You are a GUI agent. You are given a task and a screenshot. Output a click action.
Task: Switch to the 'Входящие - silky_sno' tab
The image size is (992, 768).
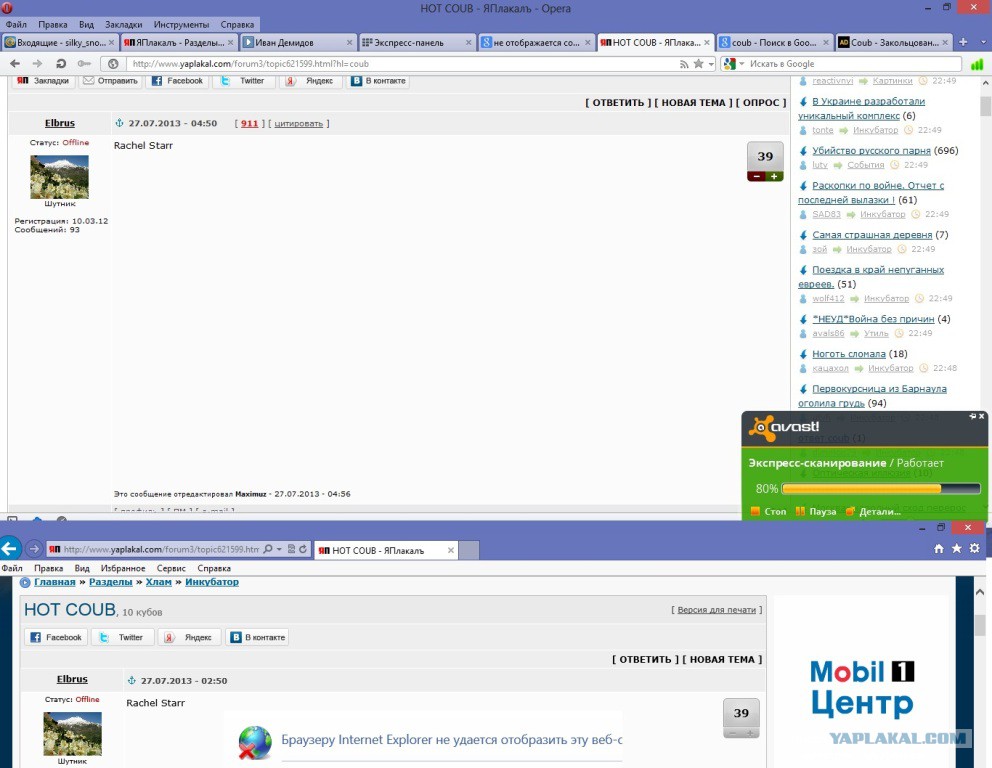point(59,42)
